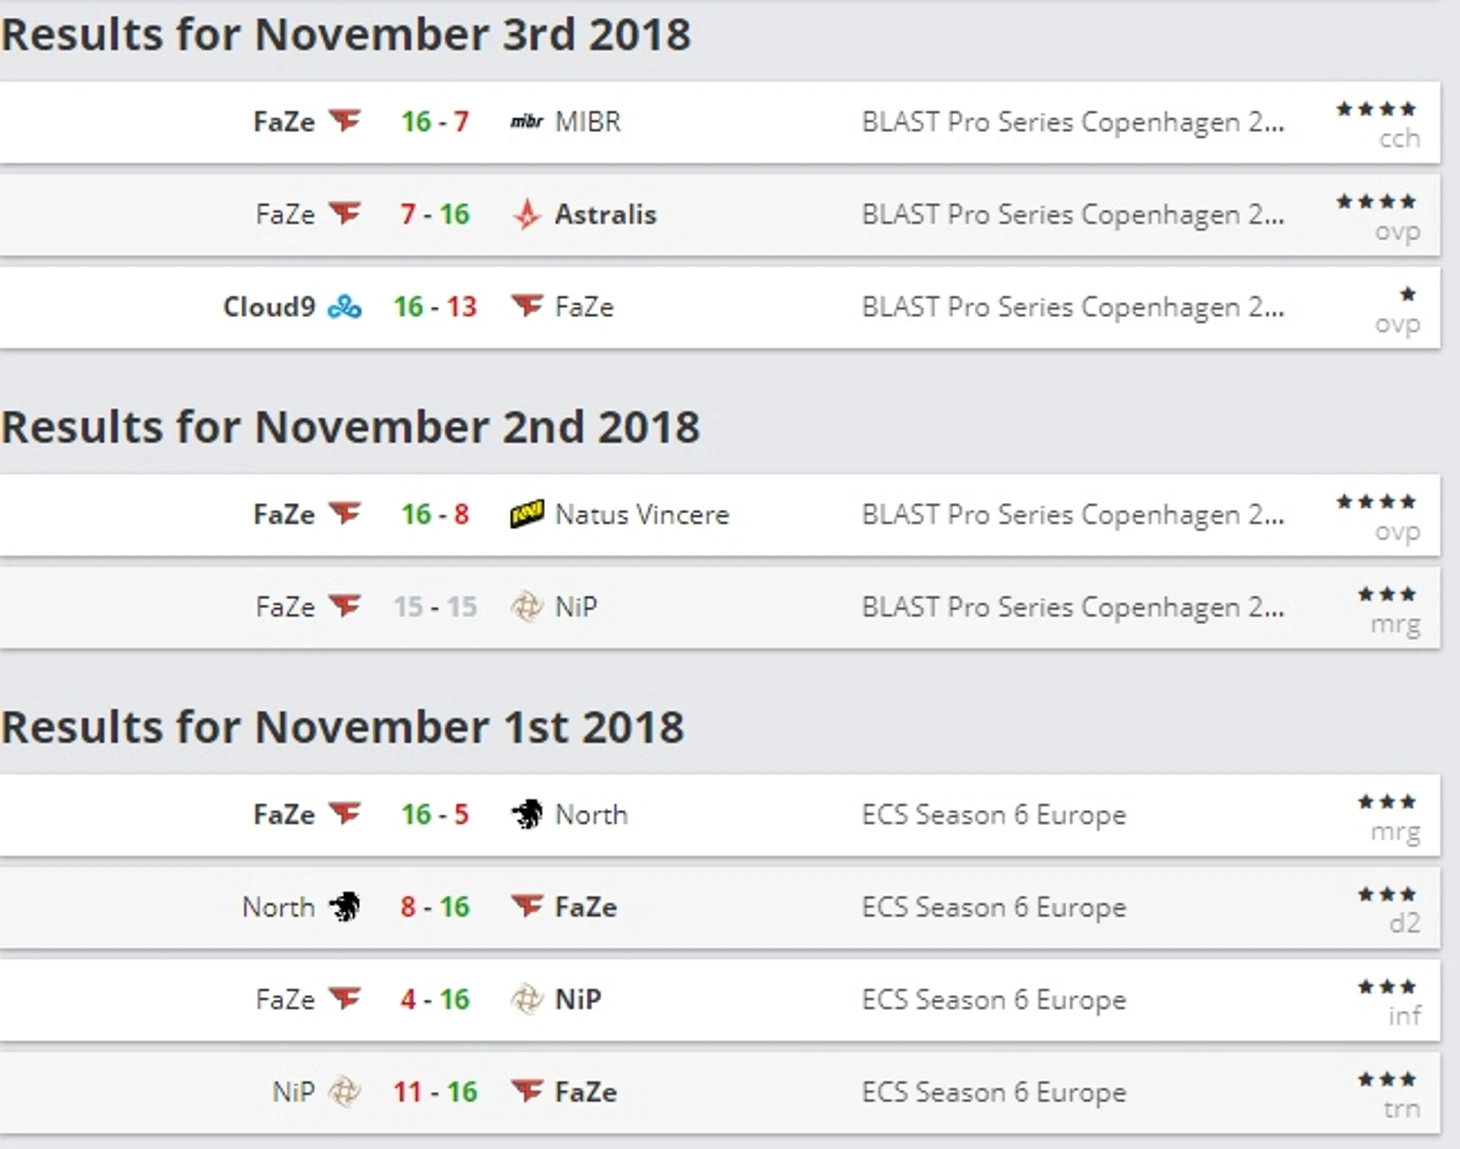The image size is (1460, 1149).
Task: Click the single star on Cloud9 match
Action: (1408, 294)
